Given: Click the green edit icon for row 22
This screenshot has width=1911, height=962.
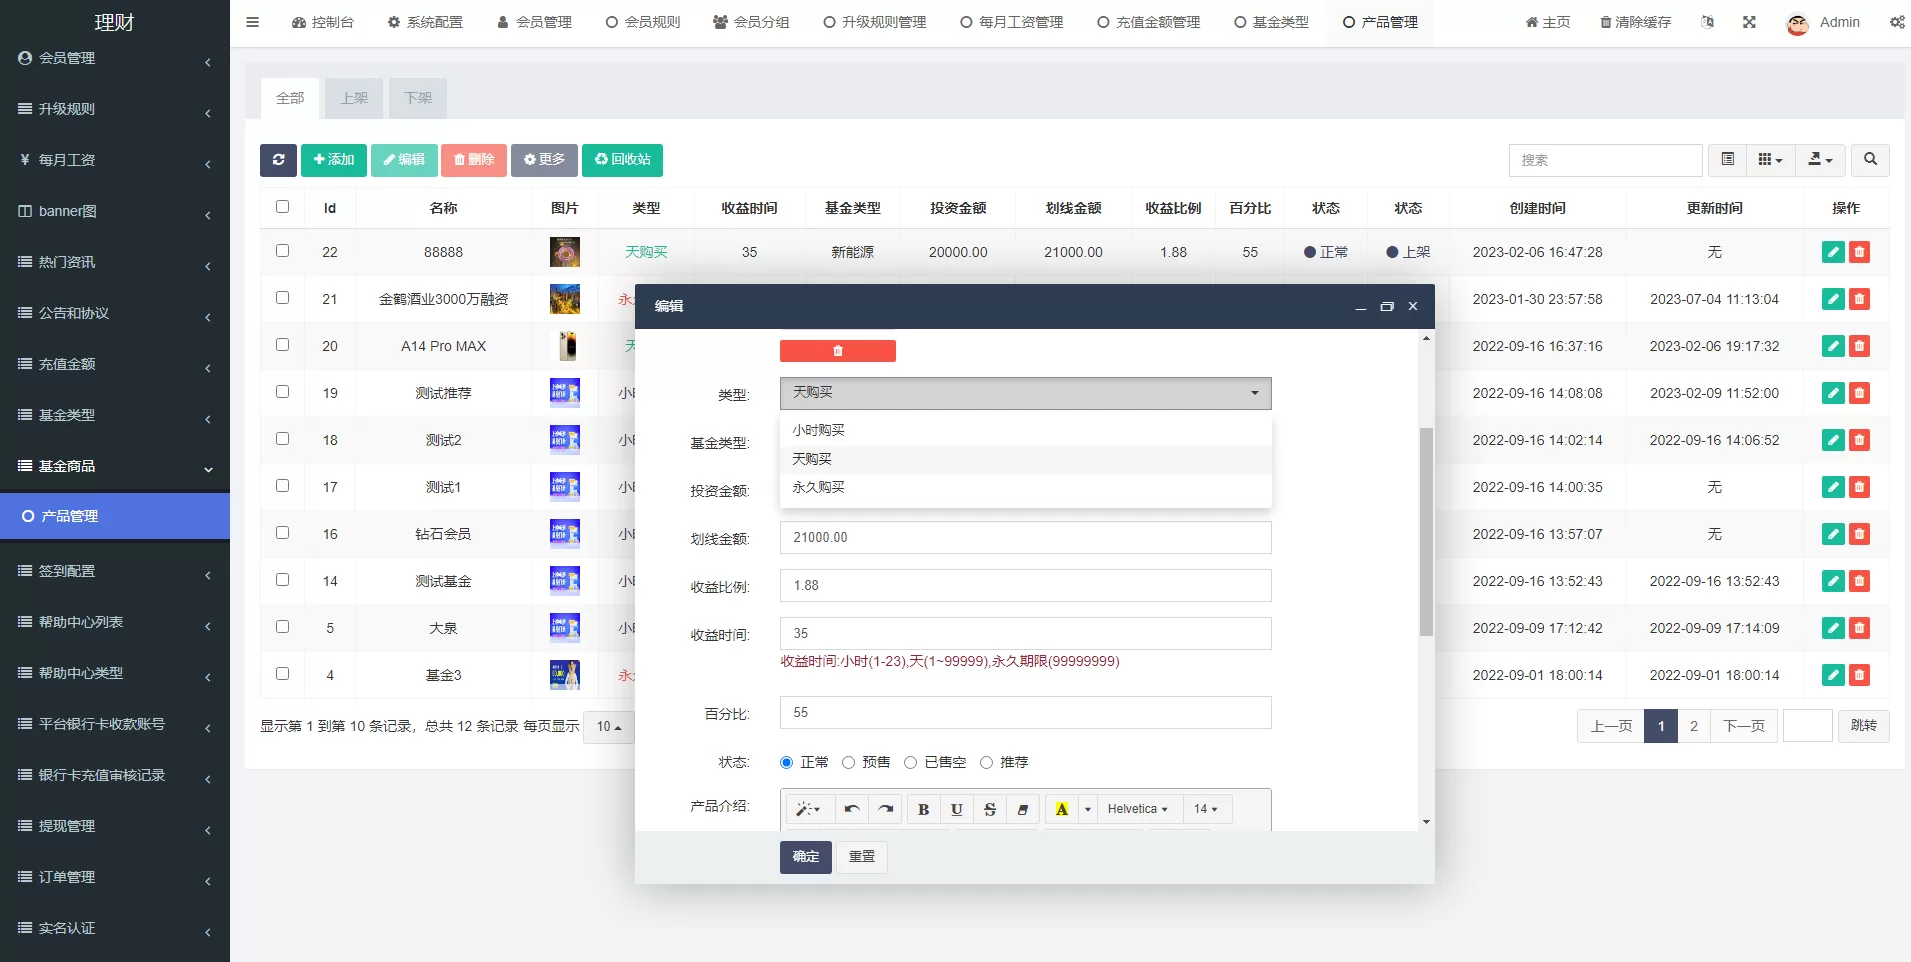Looking at the screenshot, I should pyautogui.click(x=1832, y=252).
